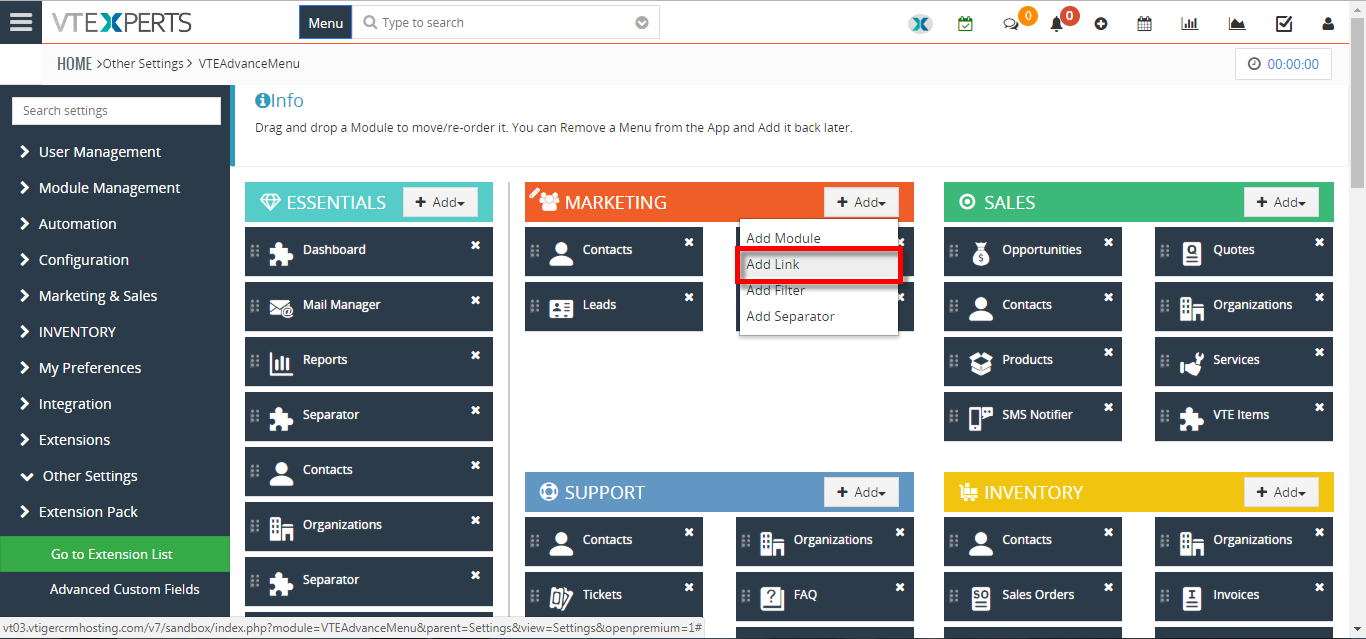Click the quick create plus icon
Screen dimensions: 1366x639
[x=1101, y=24]
